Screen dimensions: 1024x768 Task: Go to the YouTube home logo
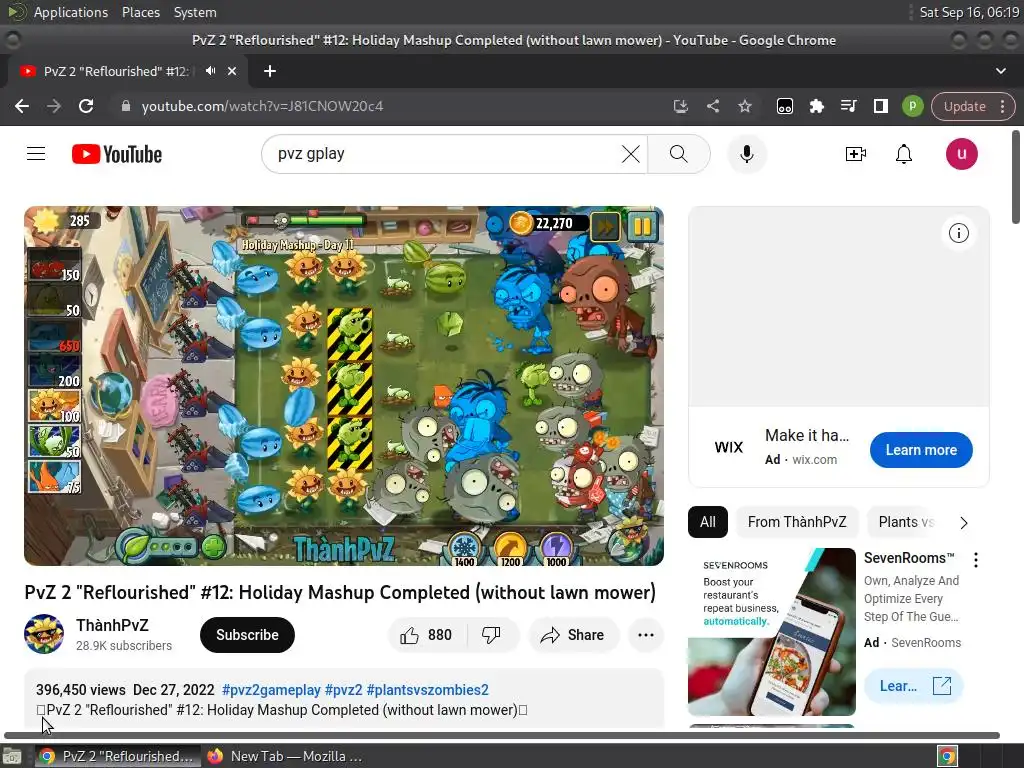coord(117,155)
